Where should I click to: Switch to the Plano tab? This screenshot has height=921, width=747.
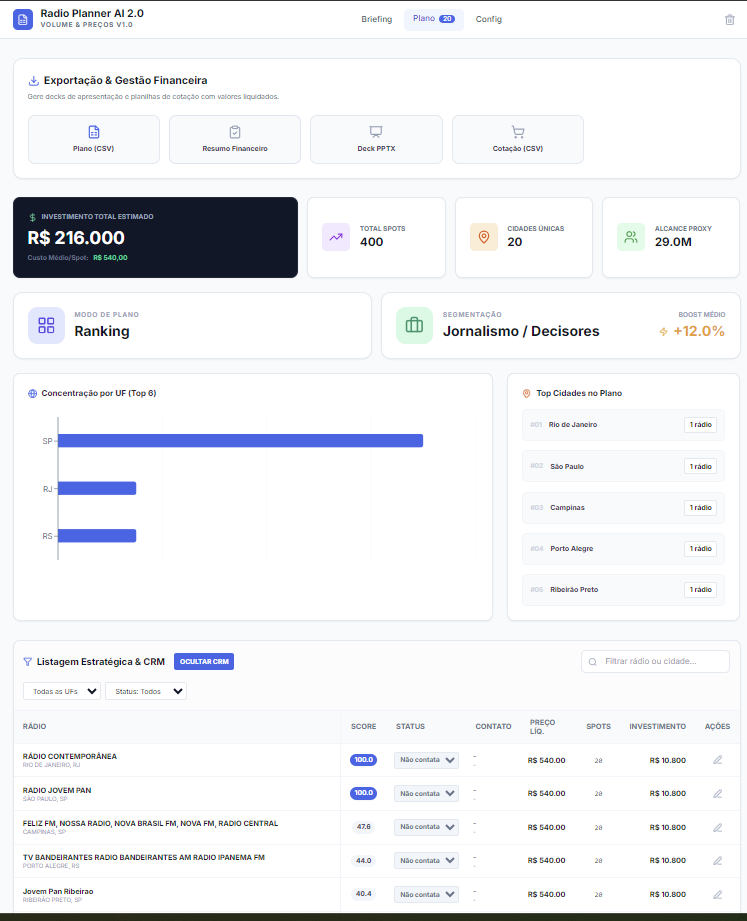(433, 19)
